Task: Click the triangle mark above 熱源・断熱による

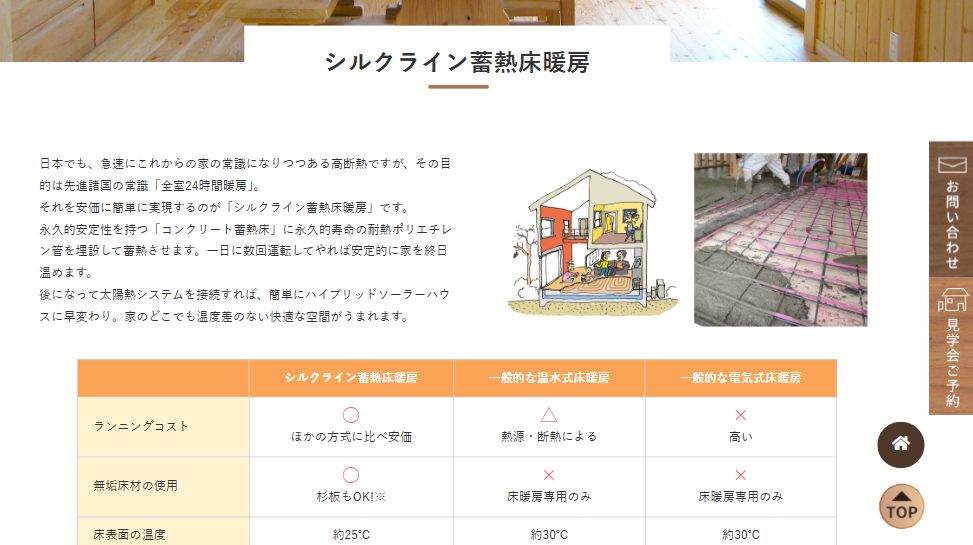Action: [x=549, y=415]
